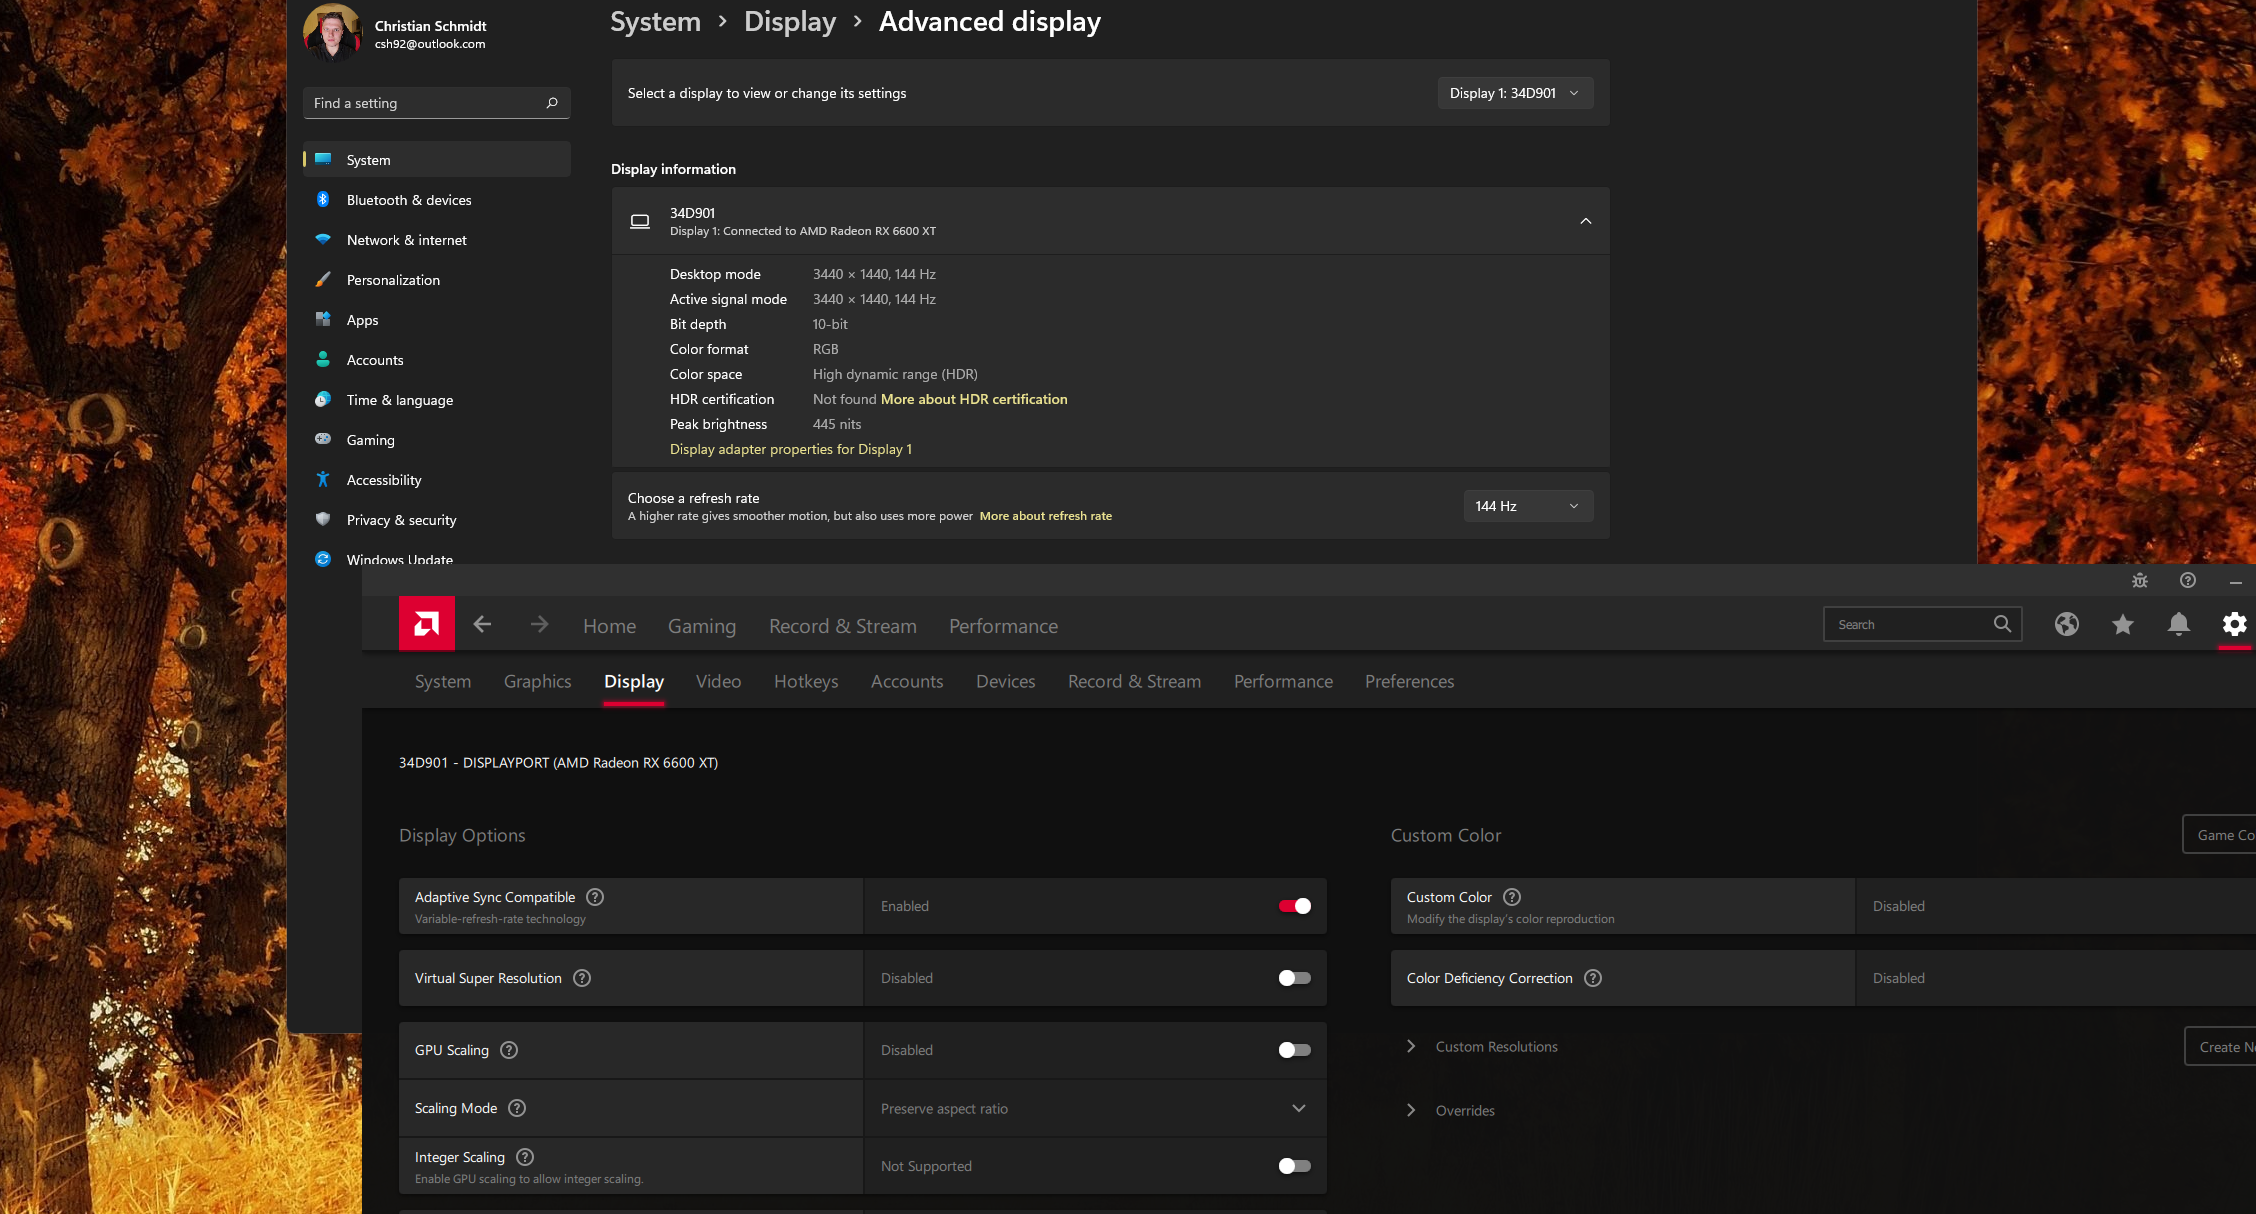Image resolution: width=2256 pixels, height=1214 pixels.
Task: Click the bug report icon
Action: pyautogui.click(x=2140, y=581)
